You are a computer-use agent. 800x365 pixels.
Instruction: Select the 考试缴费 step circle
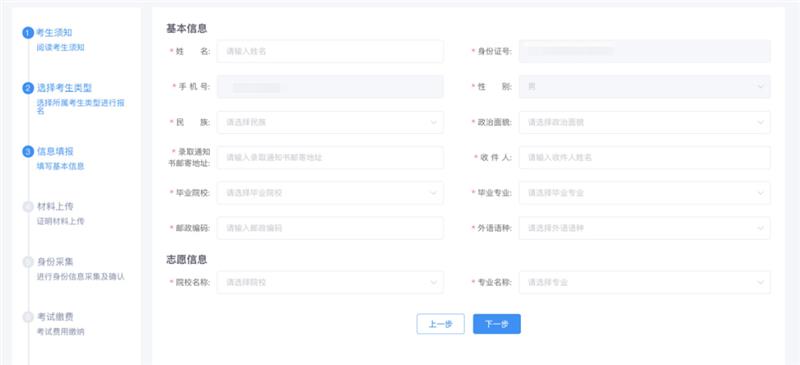[x=28, y=317]
